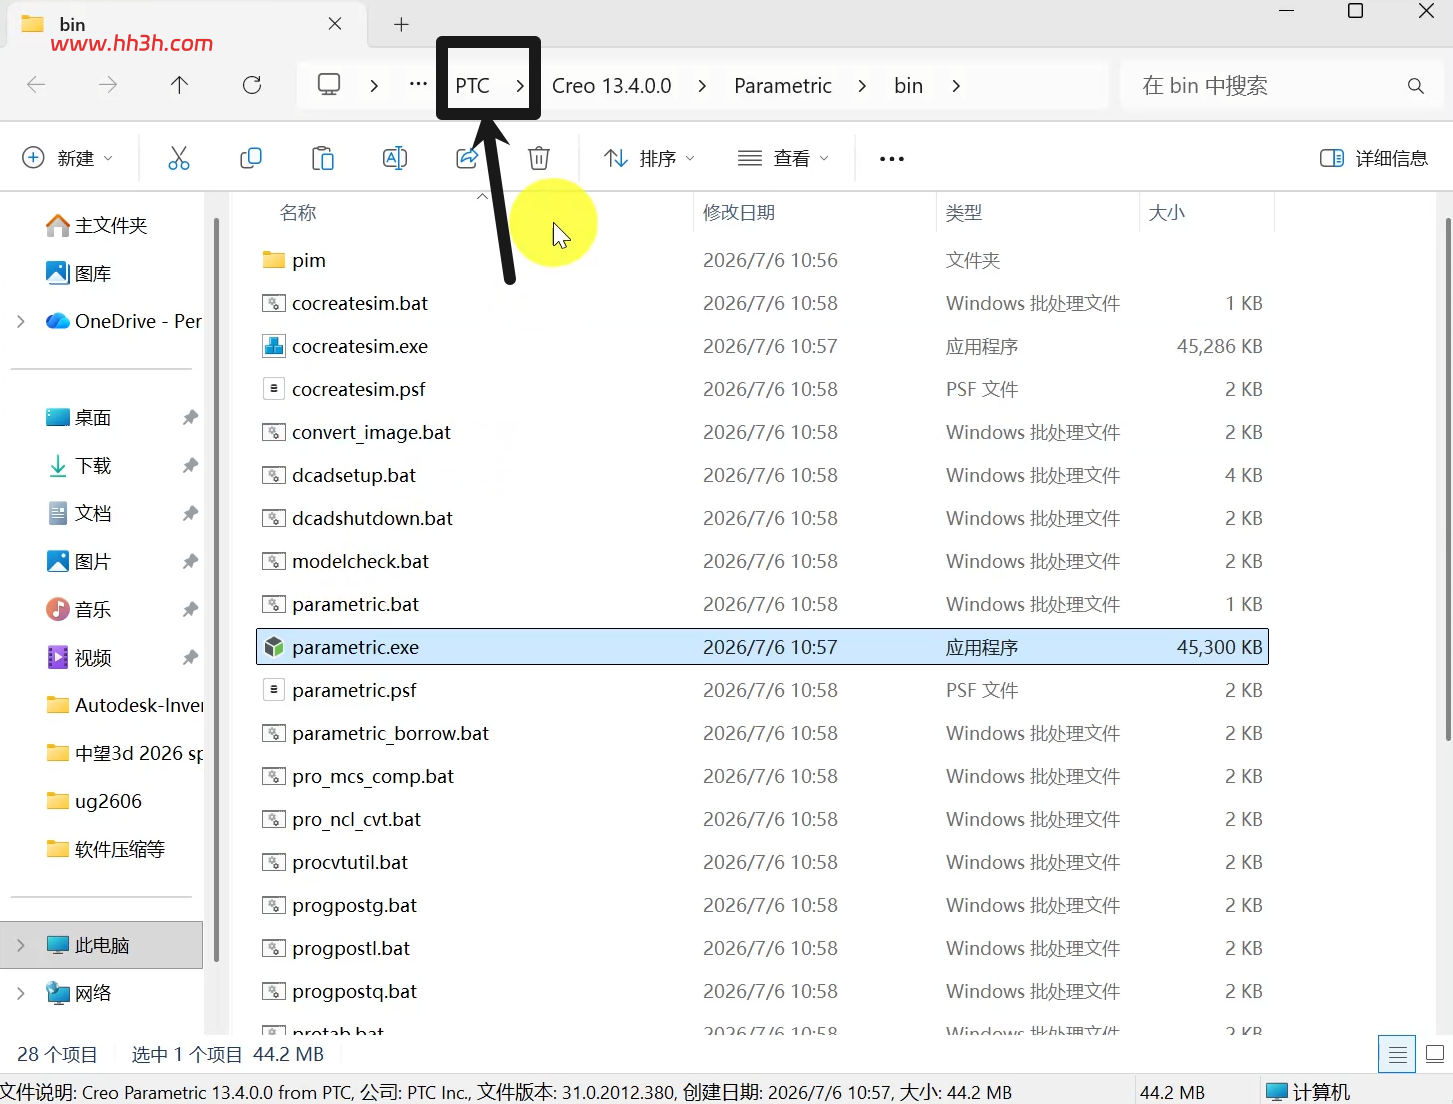Open a new tab with plus button
Screen dimensions: 1453x1104
(401, 24)
